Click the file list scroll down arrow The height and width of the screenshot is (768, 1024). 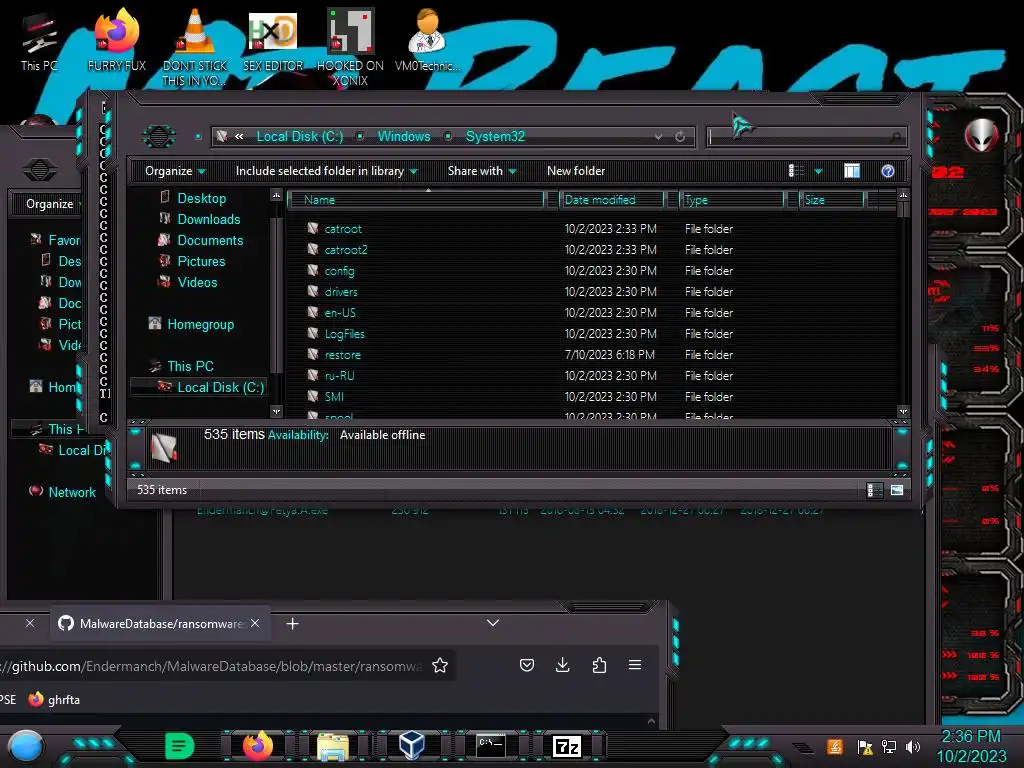(903, 411)
